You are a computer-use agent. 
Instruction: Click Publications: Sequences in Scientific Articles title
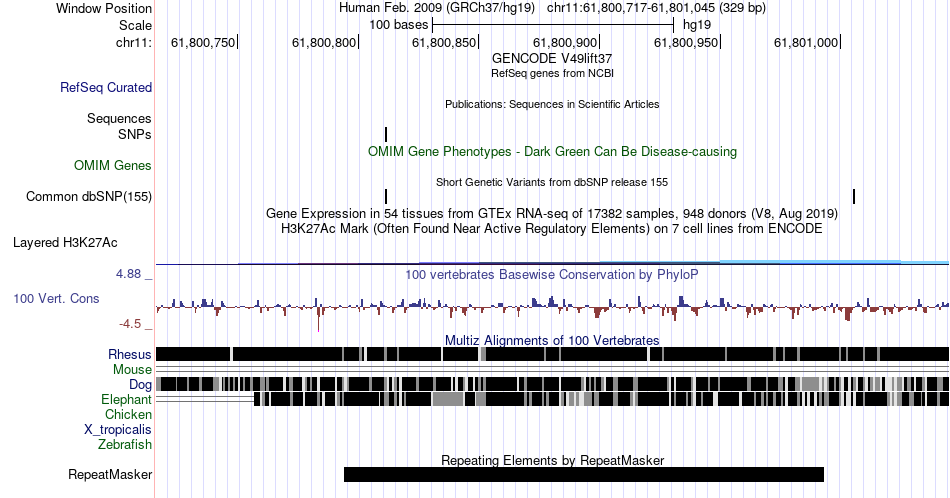[x=552, y=104]
